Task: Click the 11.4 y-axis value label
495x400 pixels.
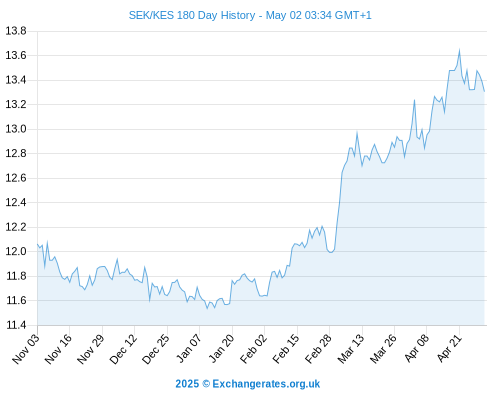Action: pos(16,325)
